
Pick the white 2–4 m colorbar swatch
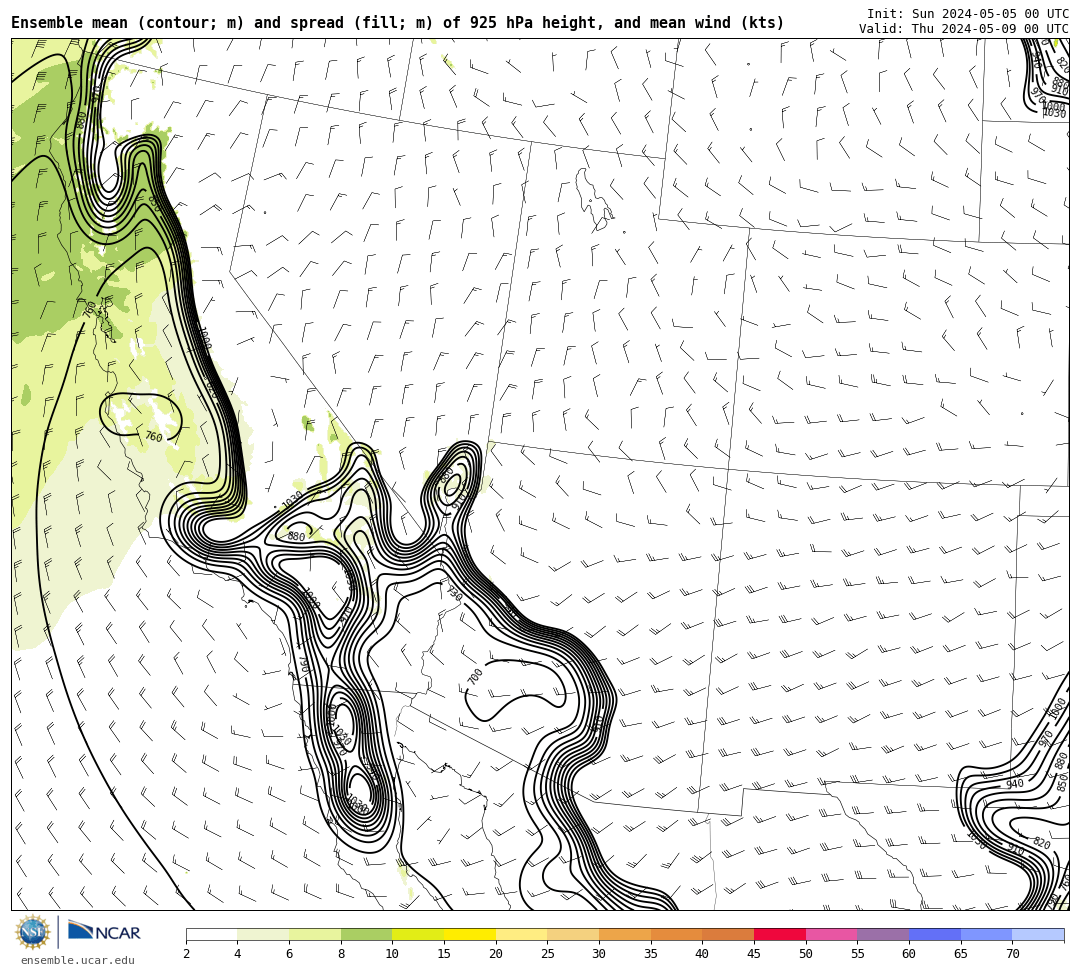(x=211, y=934)
